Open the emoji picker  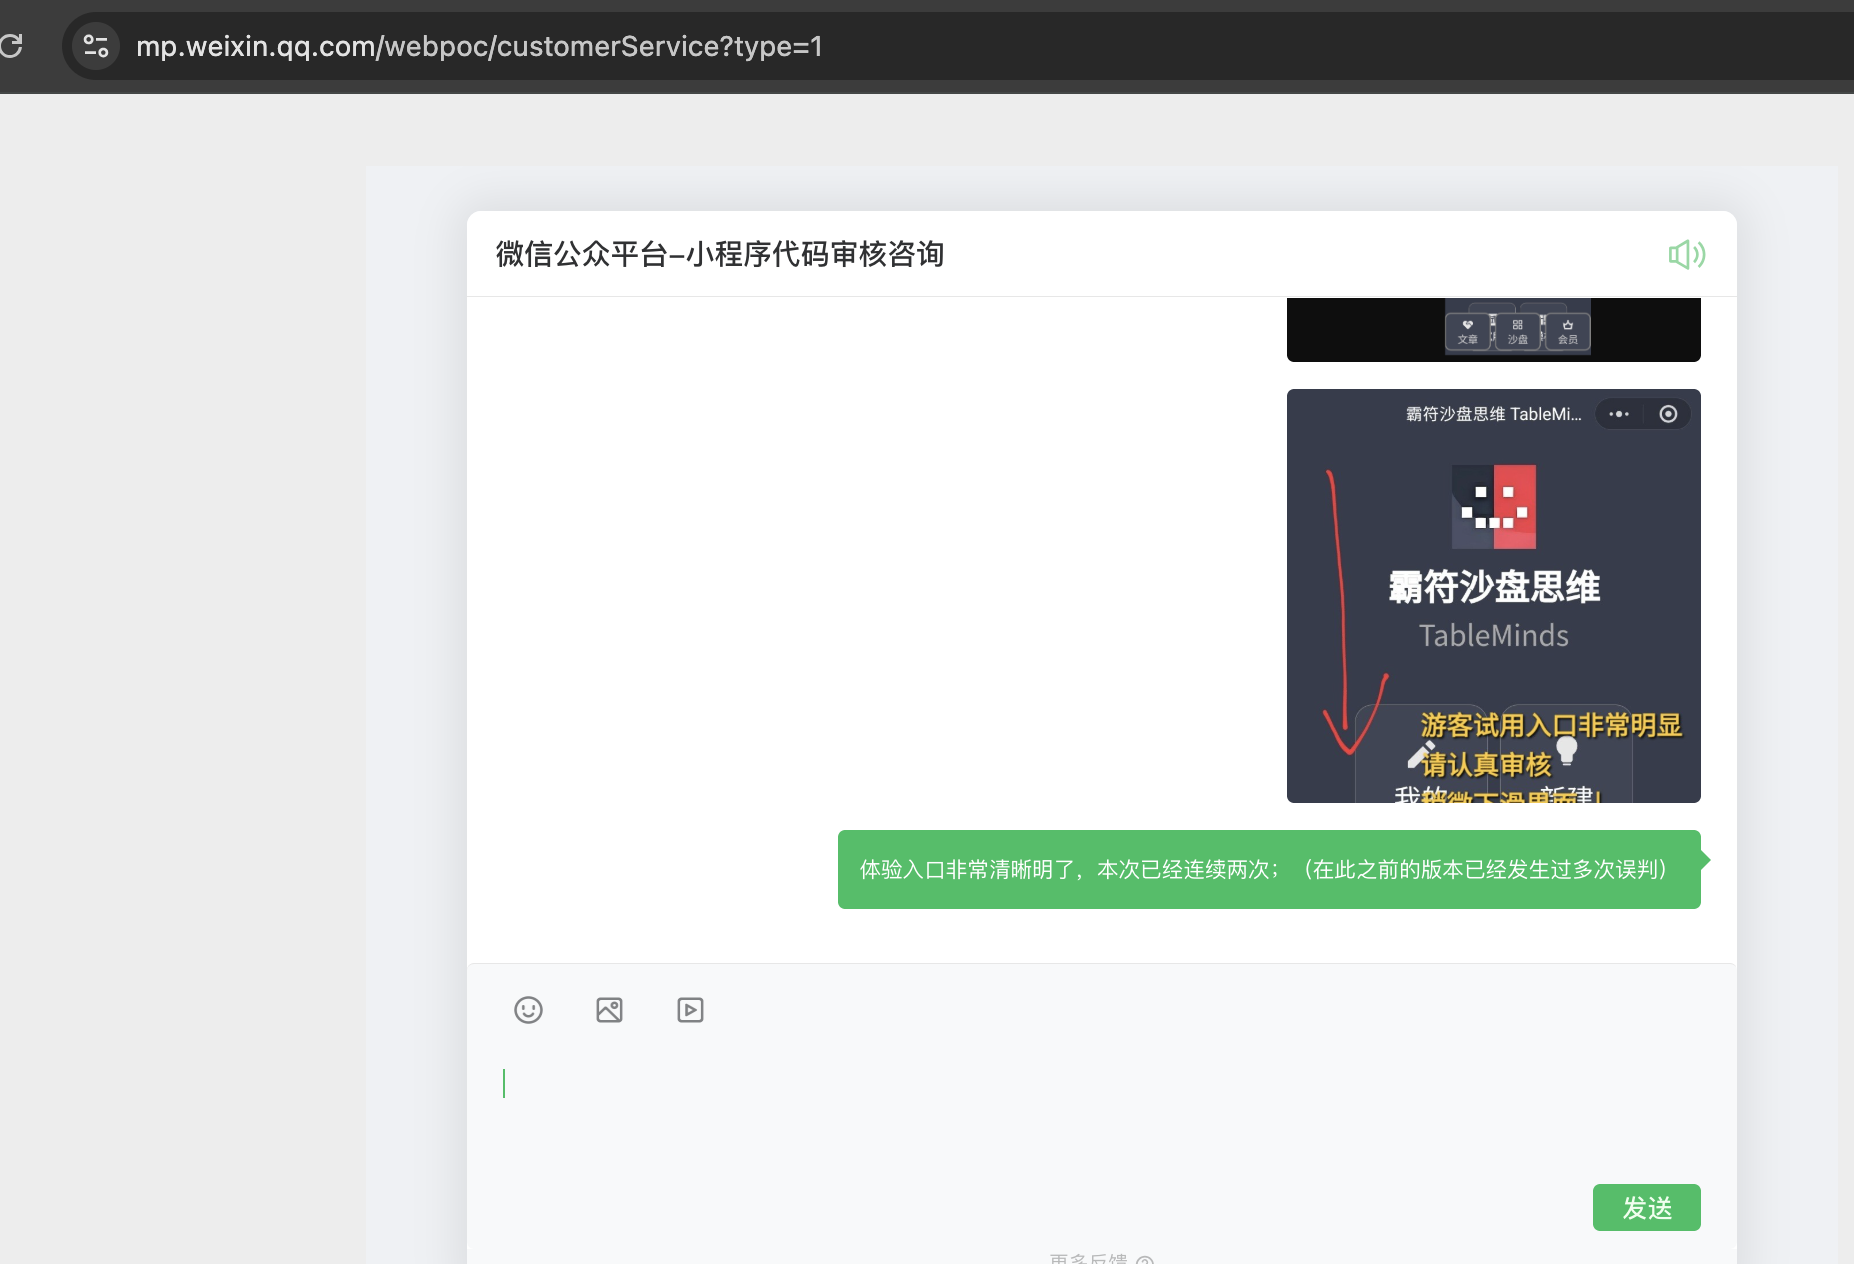coord(528,1010)
